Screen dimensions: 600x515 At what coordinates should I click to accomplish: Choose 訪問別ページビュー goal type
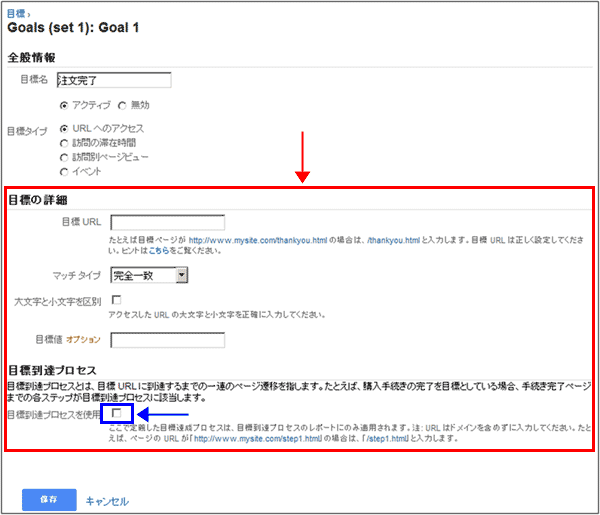tap(64, 158)
